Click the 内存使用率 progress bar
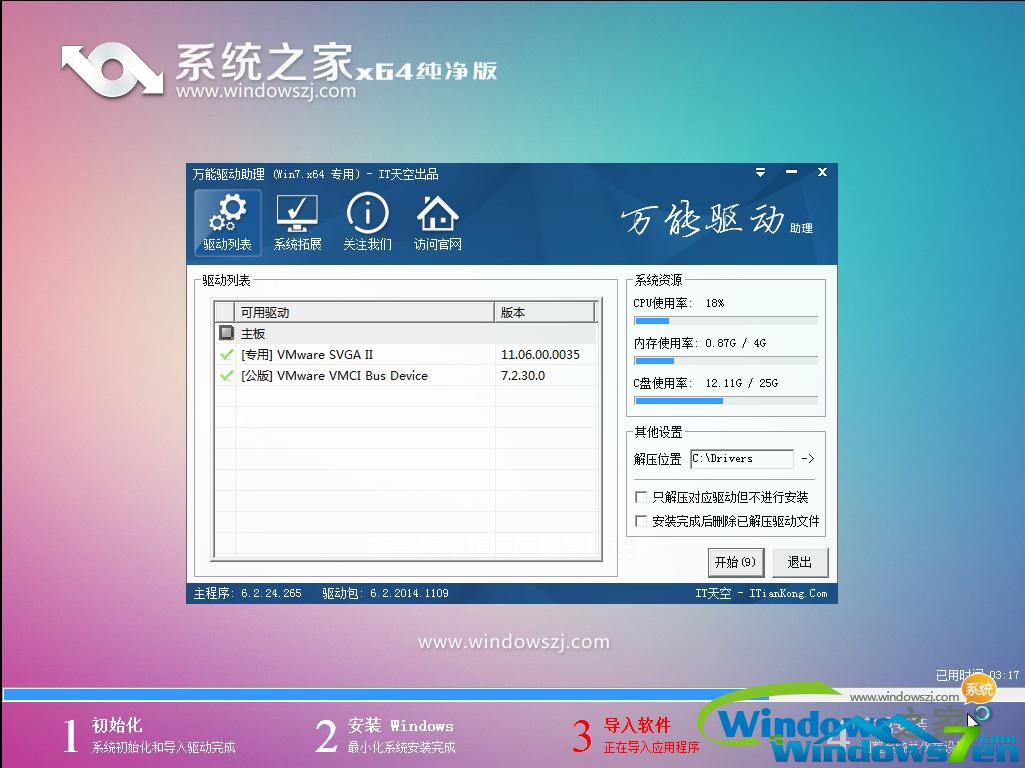The height and width of the screenshot is (768, 1025). pyautogui.click(x=726, y=361)
